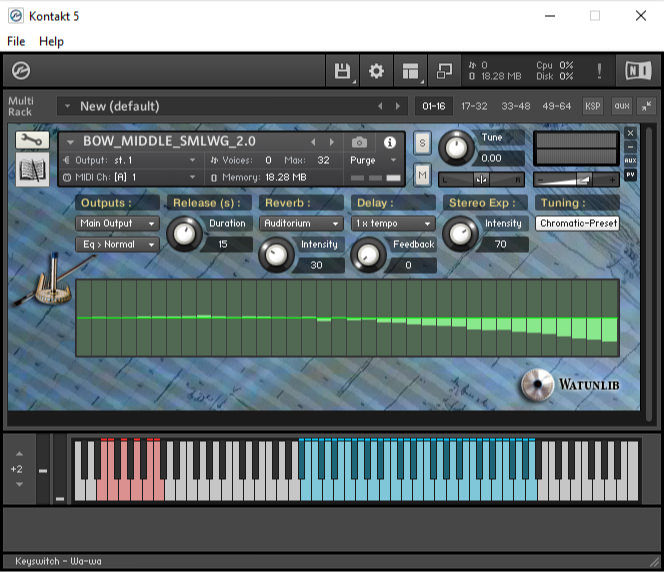Open the New (default) multi dropdown arrow

(67, 106)
